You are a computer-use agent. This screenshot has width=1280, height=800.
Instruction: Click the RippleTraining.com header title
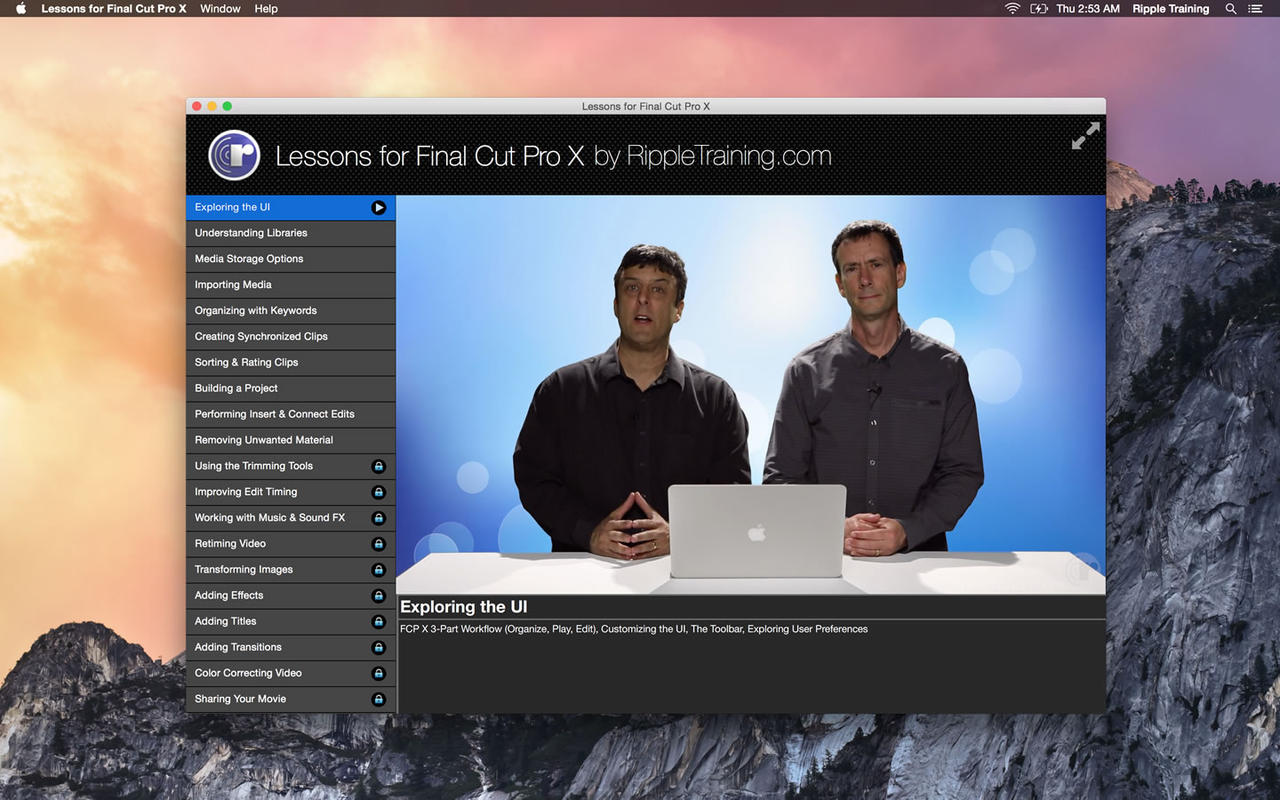tap(553, 156)
